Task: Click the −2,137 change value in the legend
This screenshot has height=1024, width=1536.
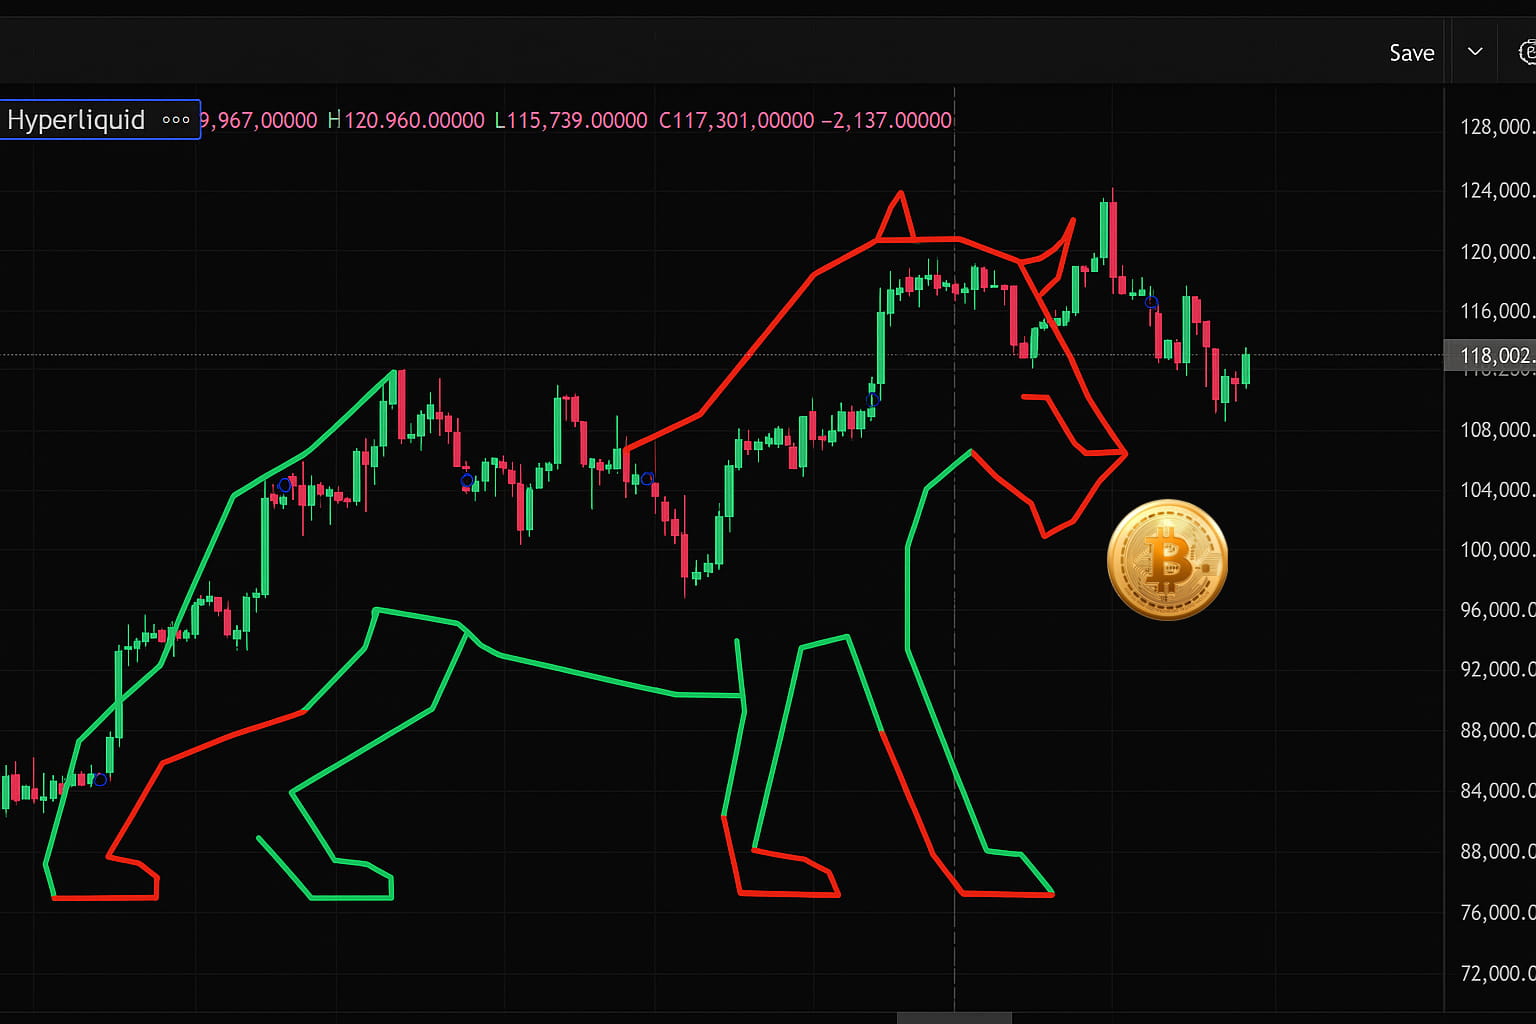Action: click(x=886, y=121)
